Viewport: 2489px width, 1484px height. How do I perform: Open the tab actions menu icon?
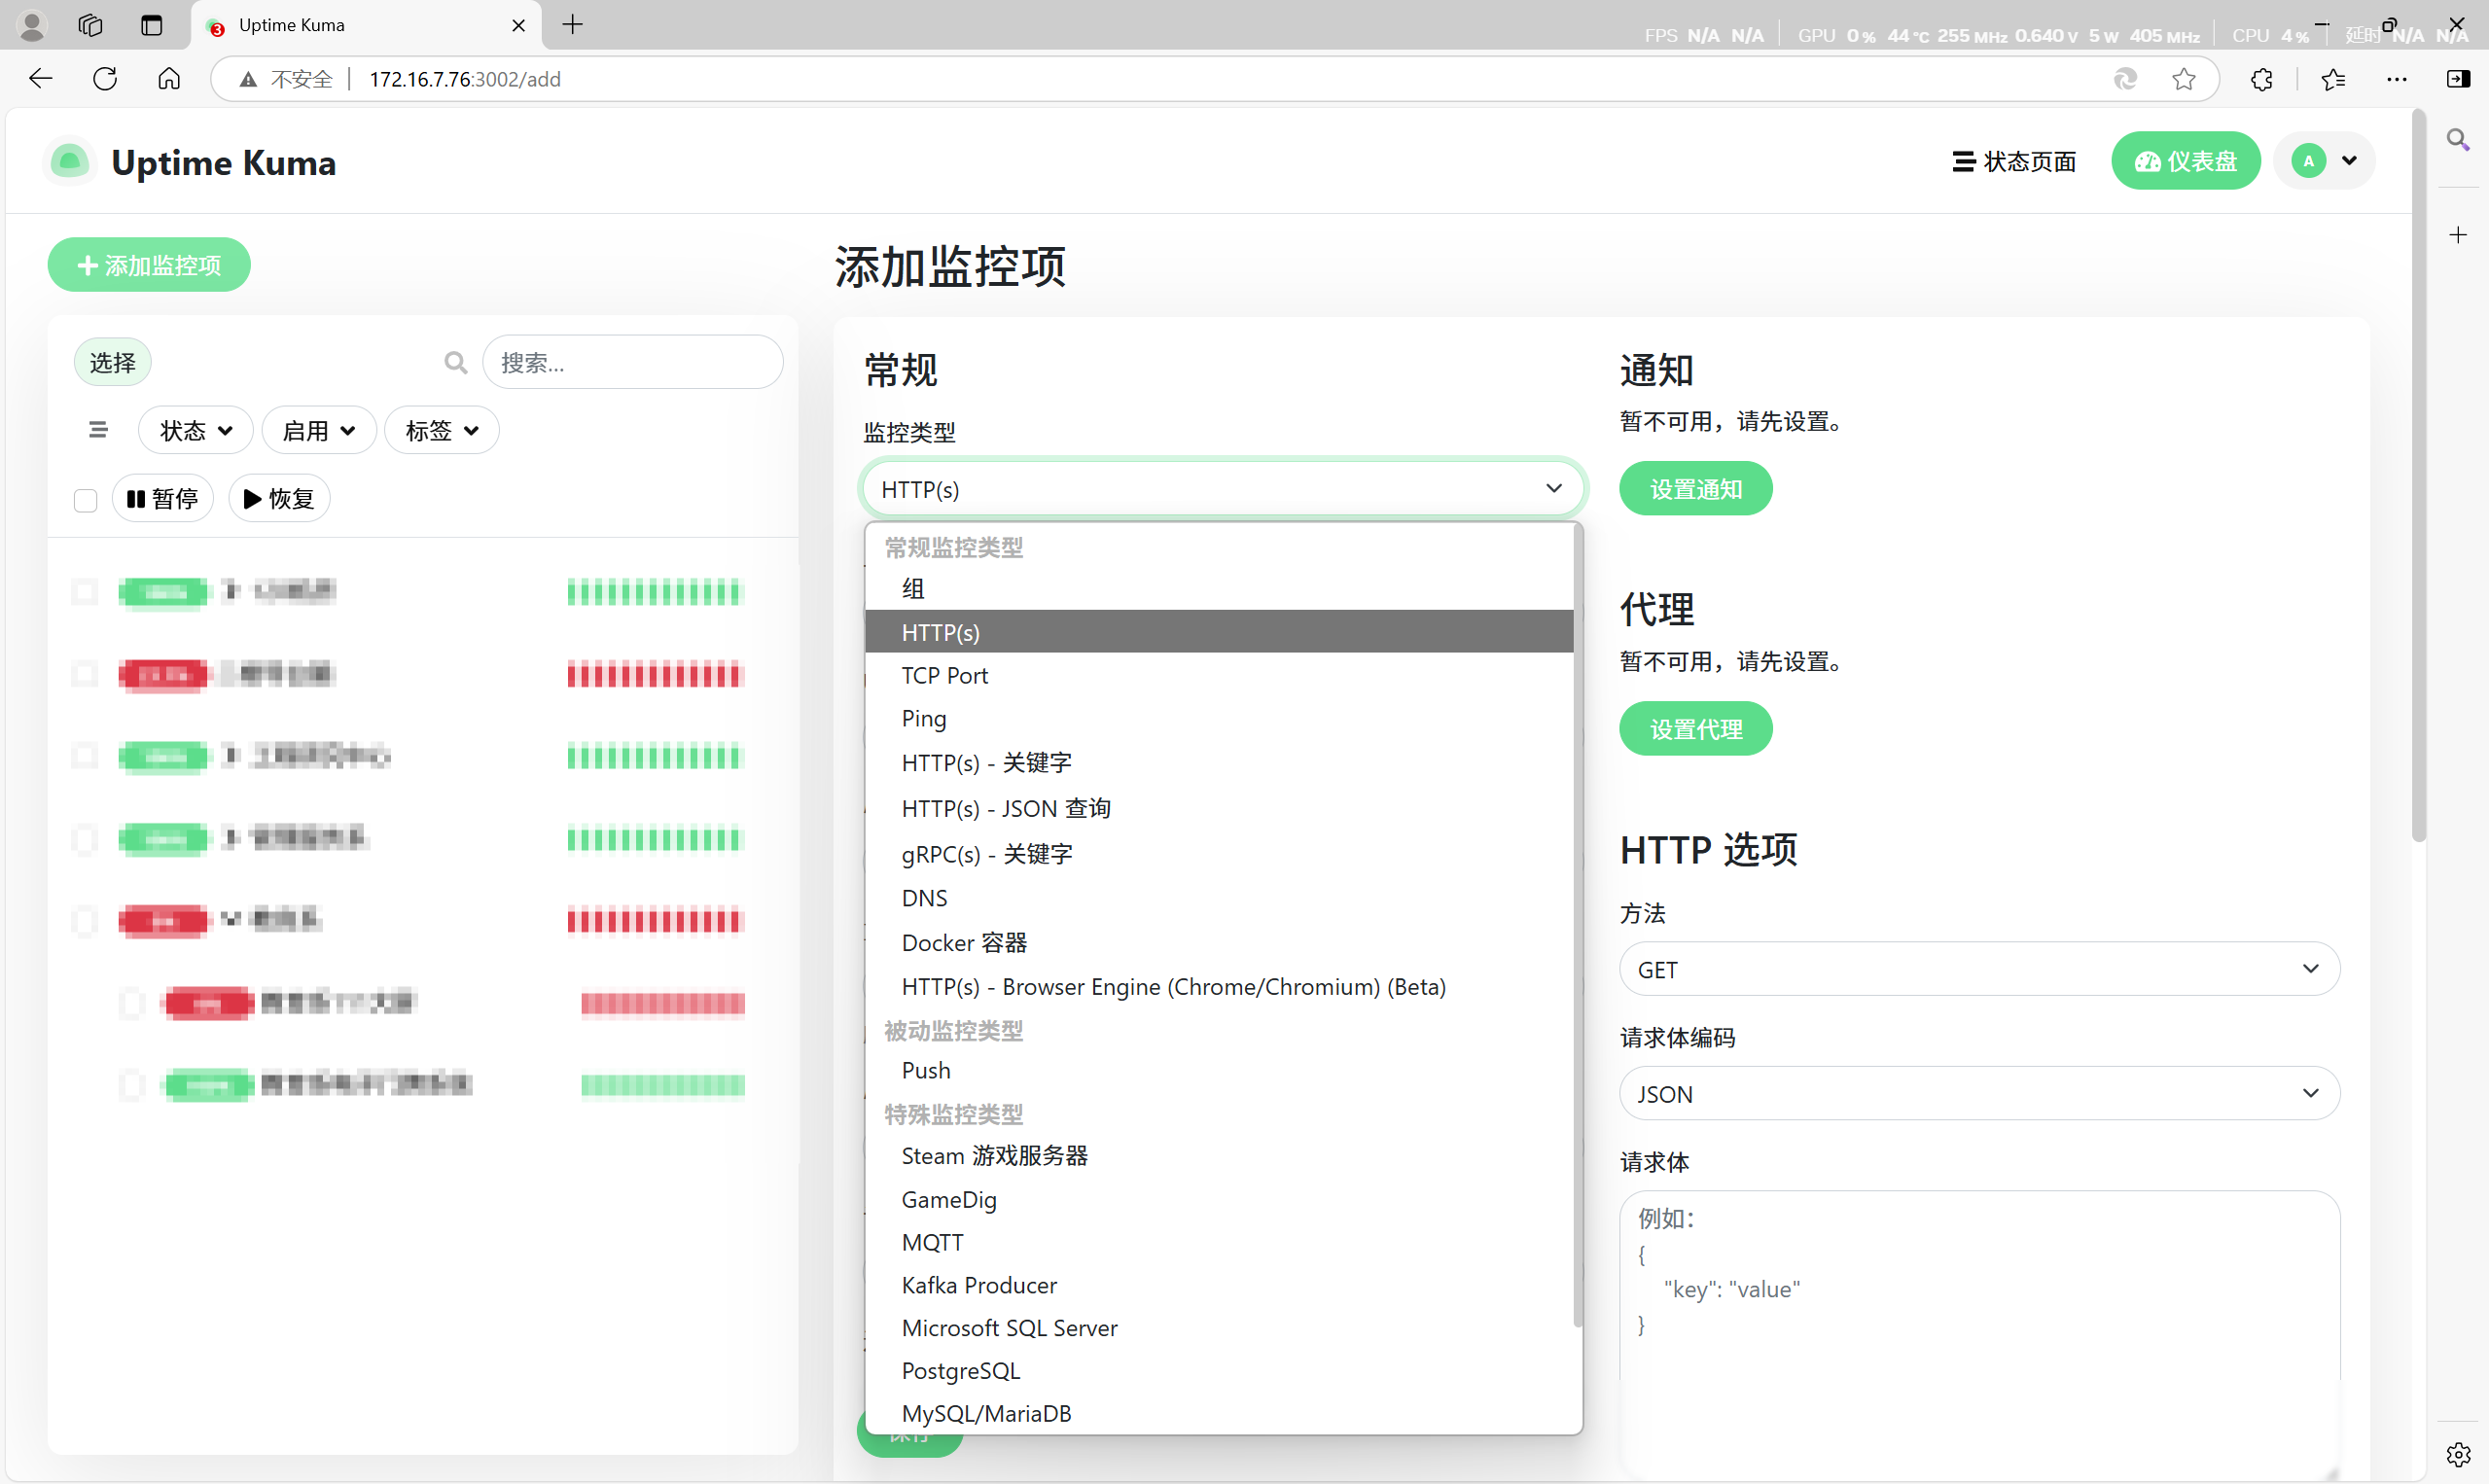click(x=151, y=25)
